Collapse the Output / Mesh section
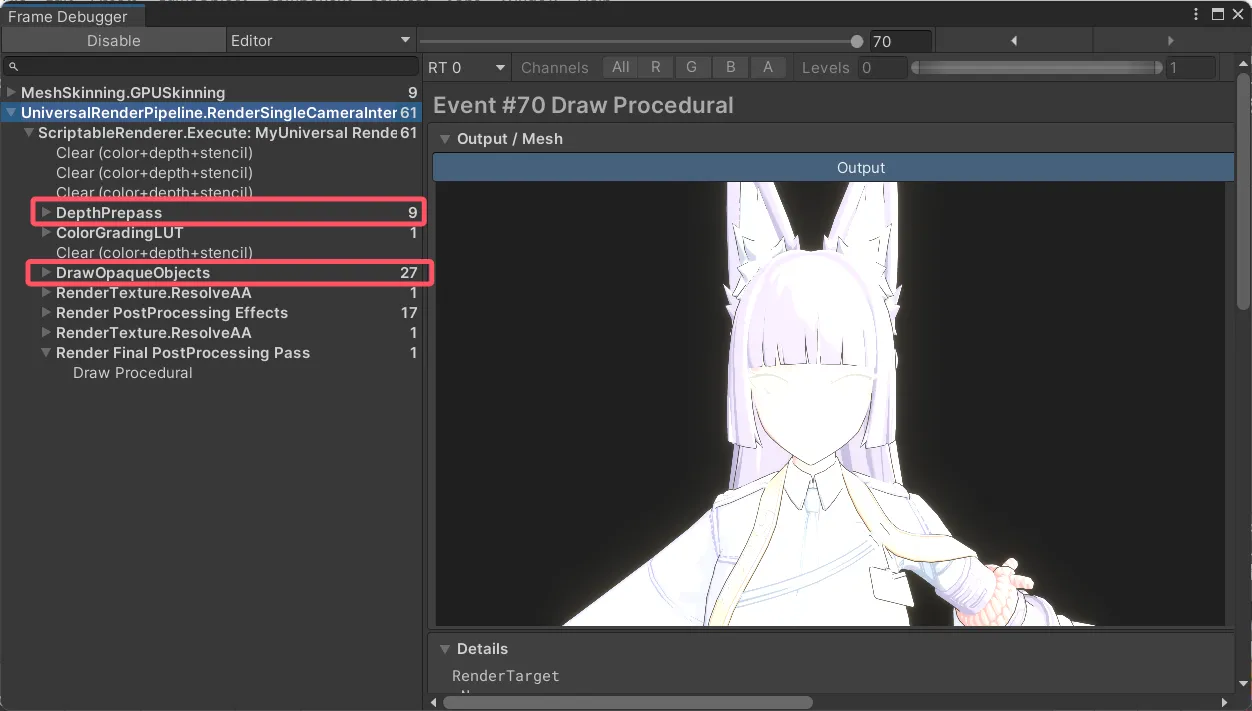Image resolution: width=1252 pixels, height=711 pixels. click(x=446, y=139)
